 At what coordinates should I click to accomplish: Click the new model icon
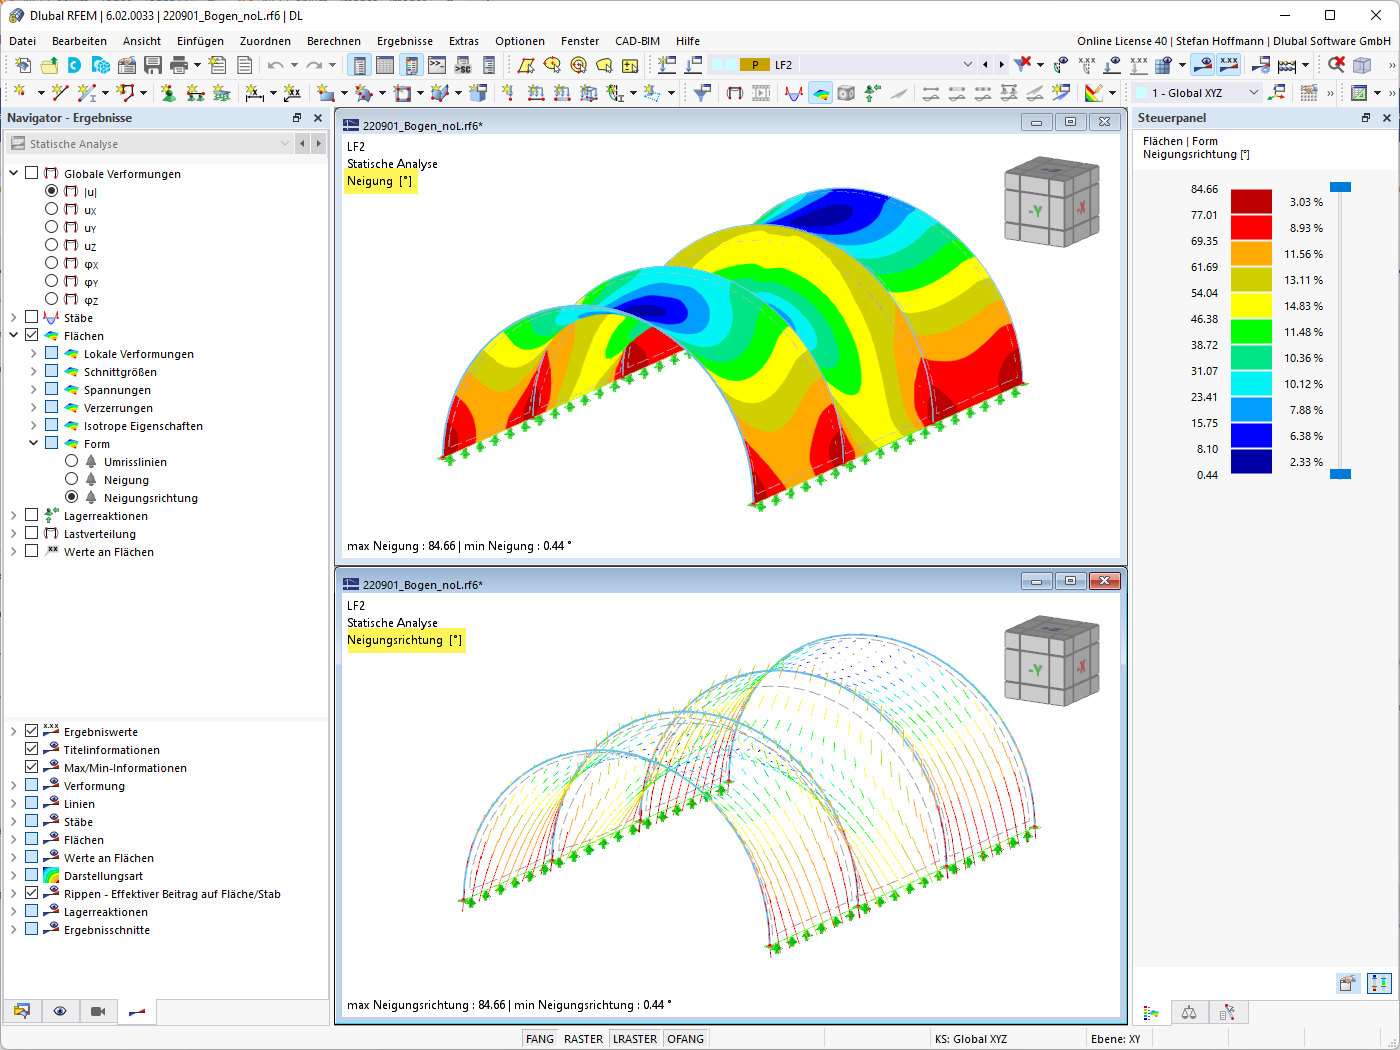click(23, 65)
